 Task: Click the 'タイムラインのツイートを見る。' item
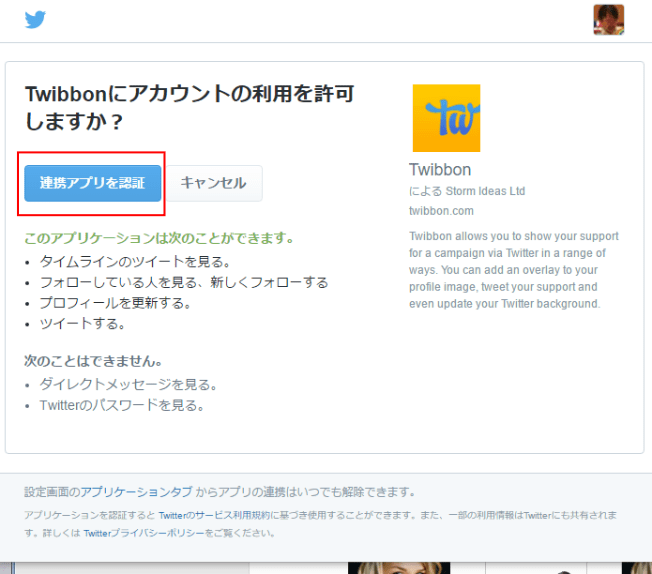click(135, 262)
